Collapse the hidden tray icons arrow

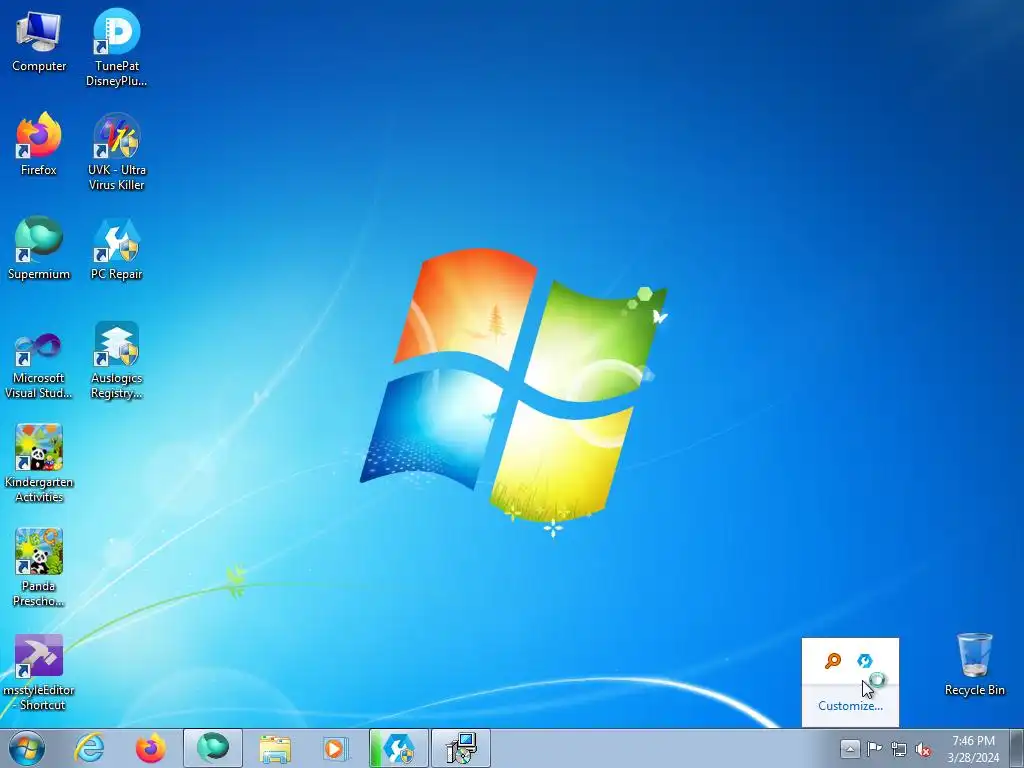coord(850,749)
